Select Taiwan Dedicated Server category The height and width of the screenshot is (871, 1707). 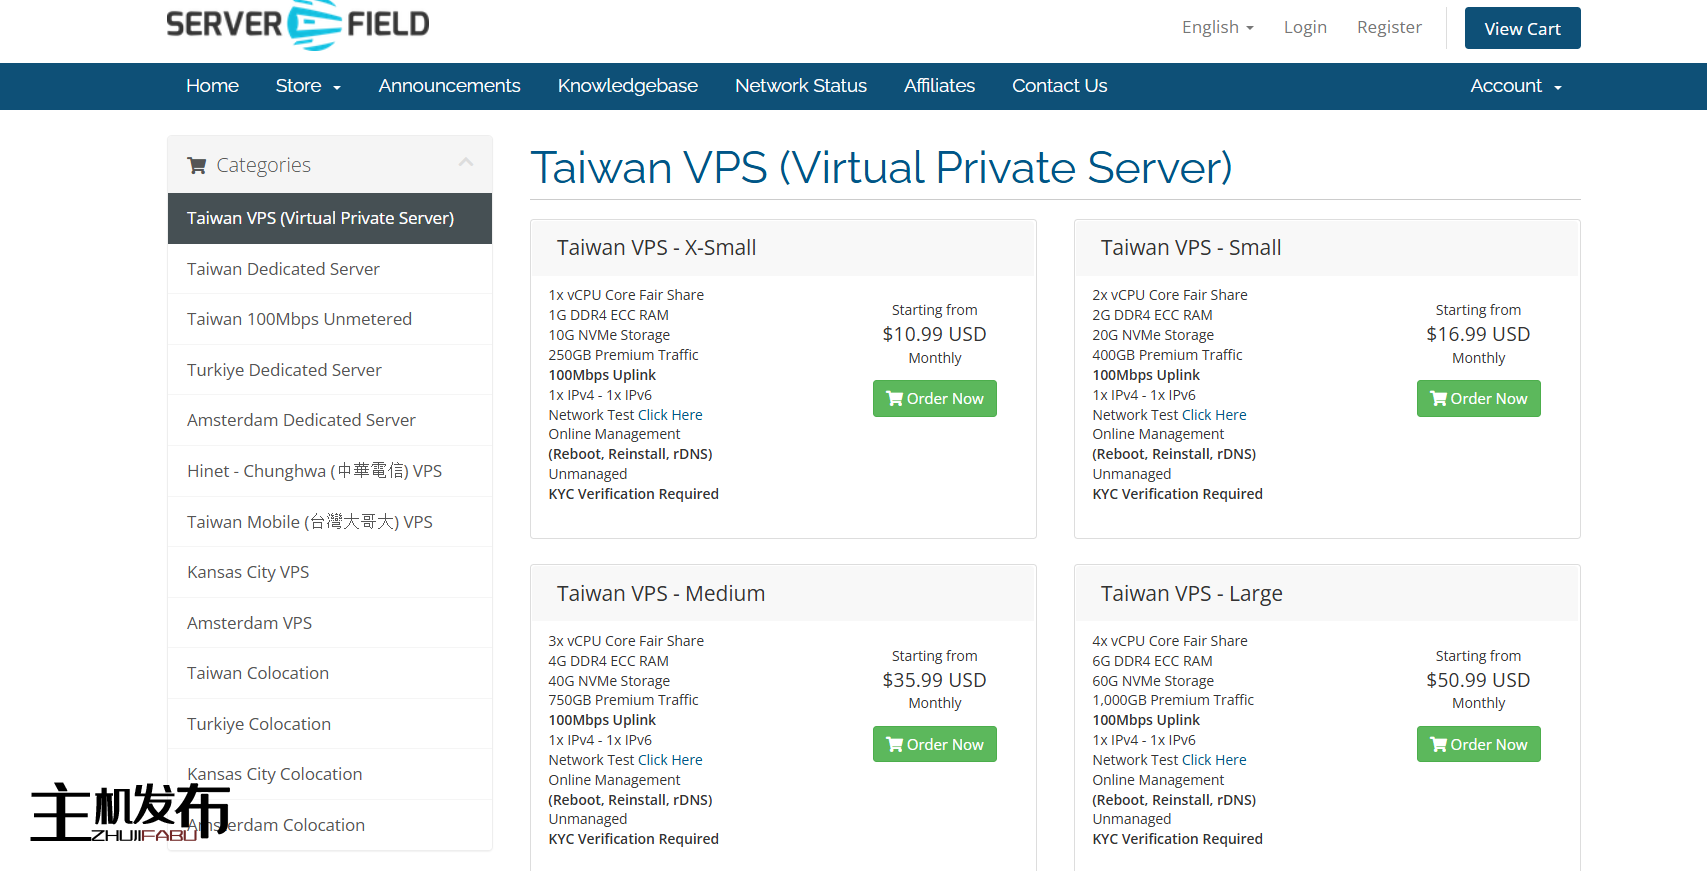click(283, 269)
